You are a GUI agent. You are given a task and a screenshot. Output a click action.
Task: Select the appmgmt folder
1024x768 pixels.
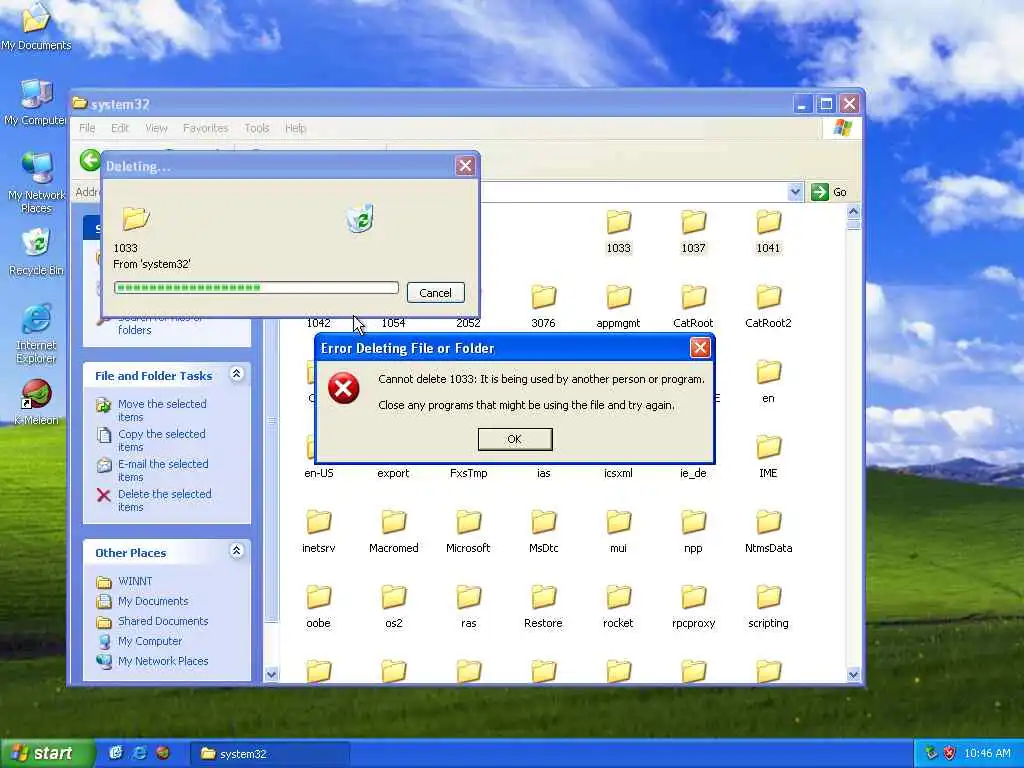coord(618,306)
